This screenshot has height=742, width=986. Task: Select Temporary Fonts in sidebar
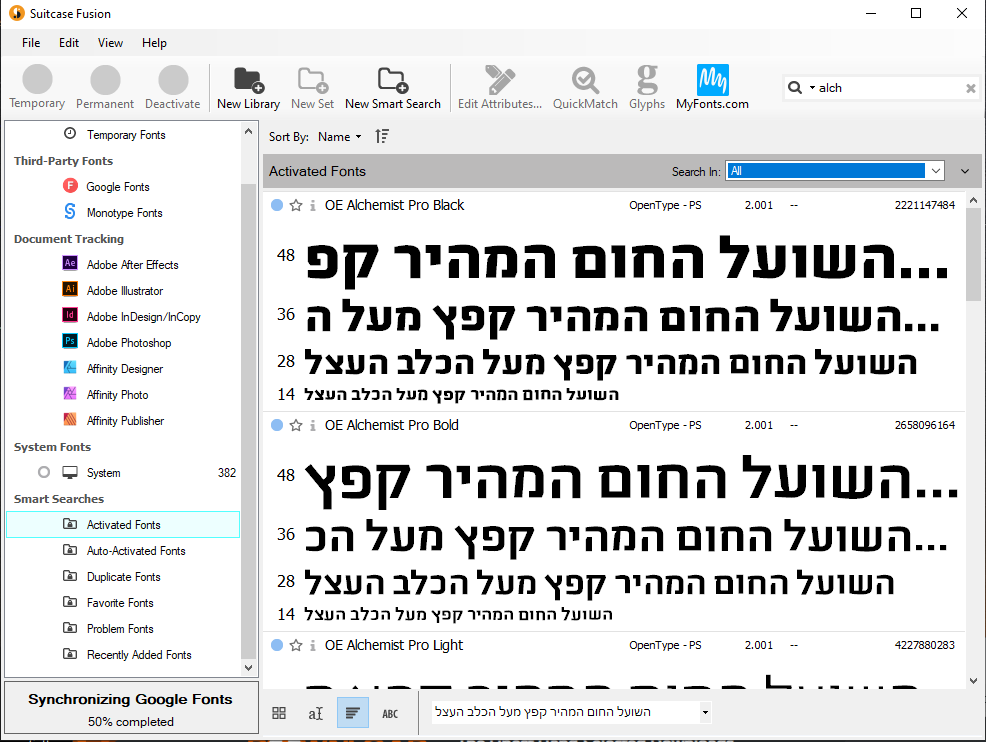(x=123, y=135)
